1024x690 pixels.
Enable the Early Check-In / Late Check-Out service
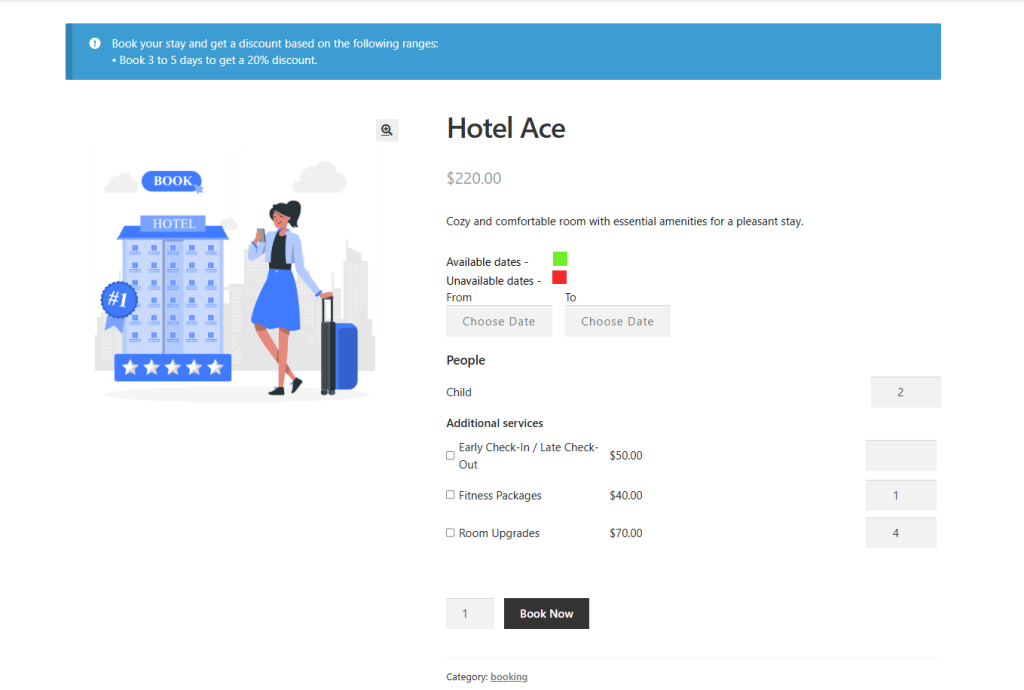pyautogui.click(x=450, y=455)
